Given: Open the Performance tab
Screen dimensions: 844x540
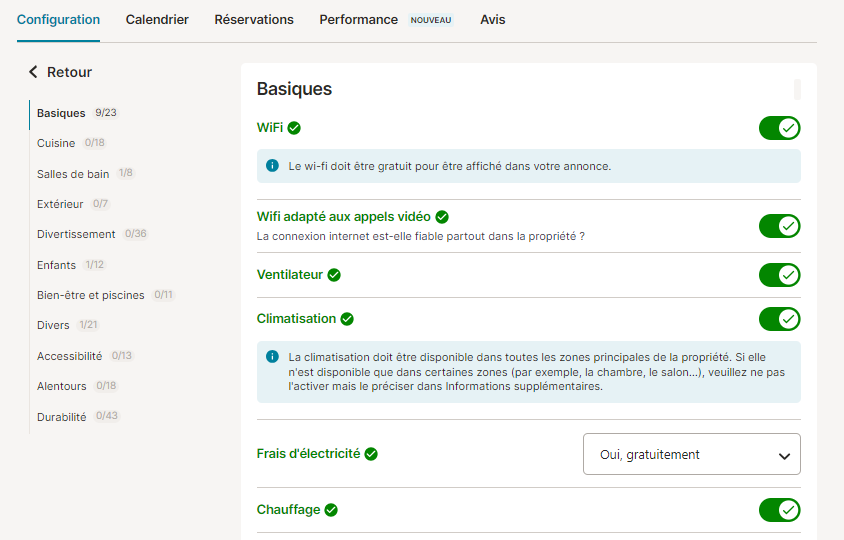Looking at the screenshot, I should [358, 20].
